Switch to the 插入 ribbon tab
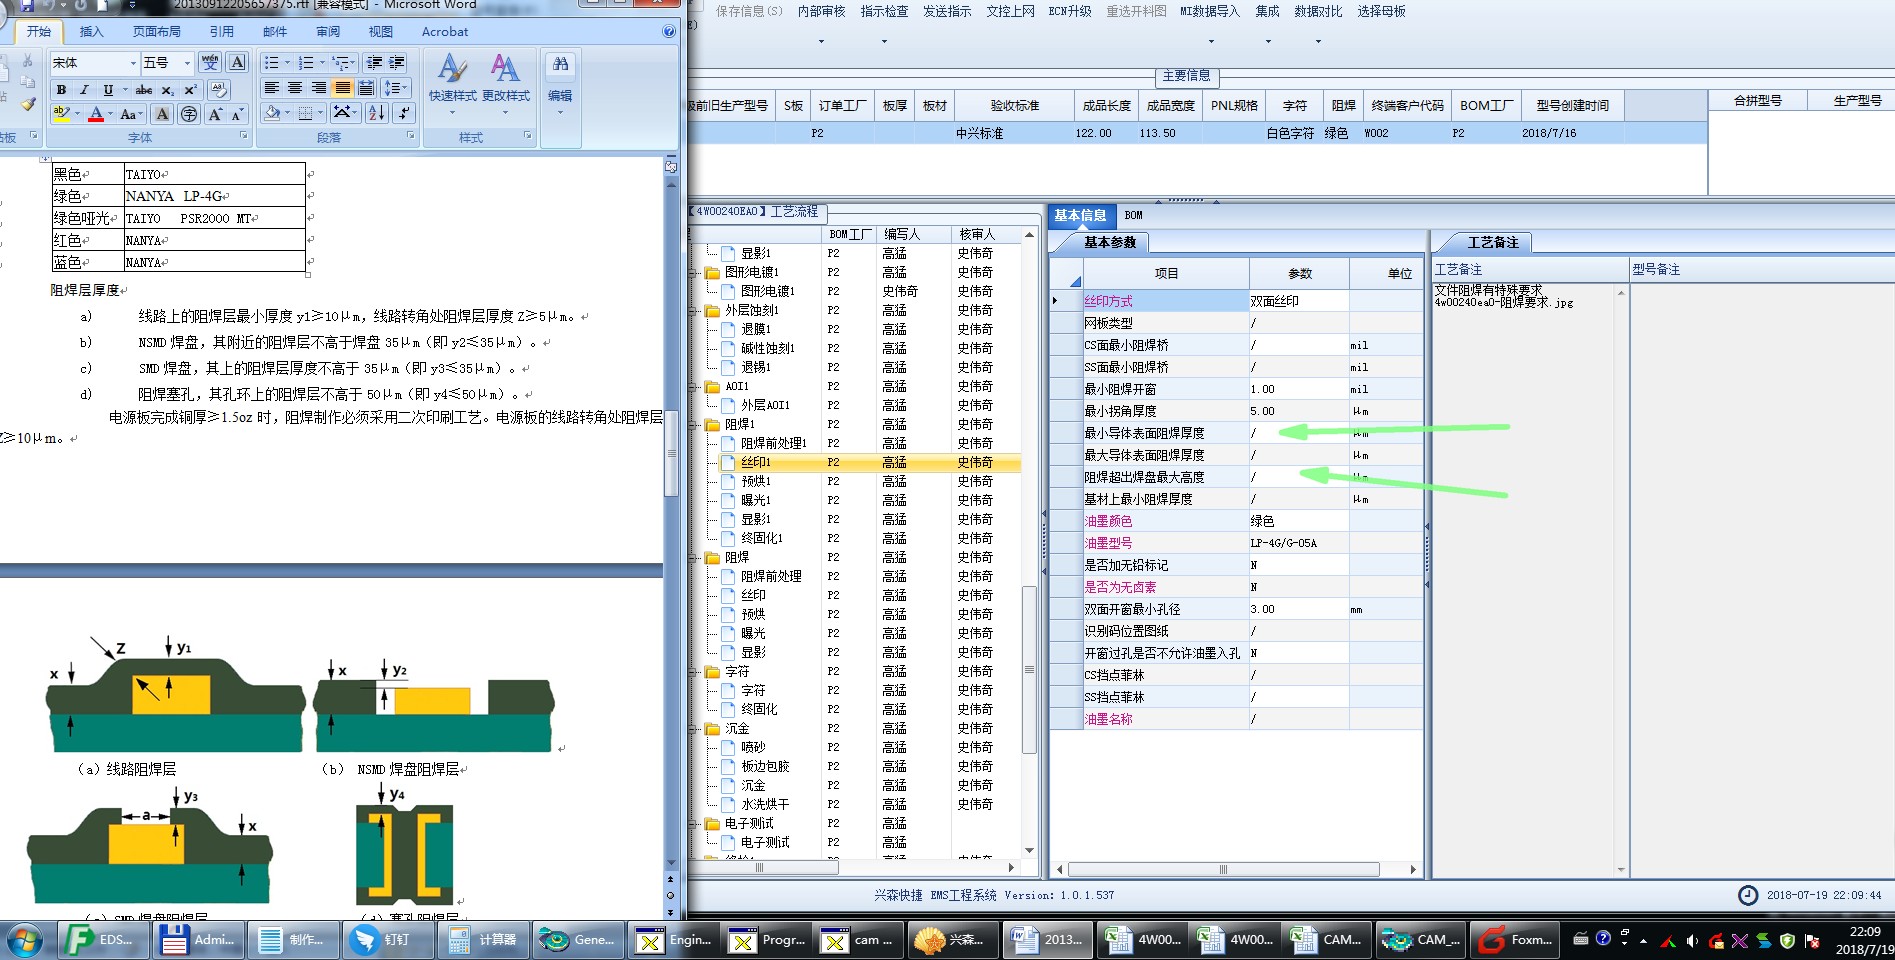The height and width of the screenshot is (960, 1895). [91, 32]
